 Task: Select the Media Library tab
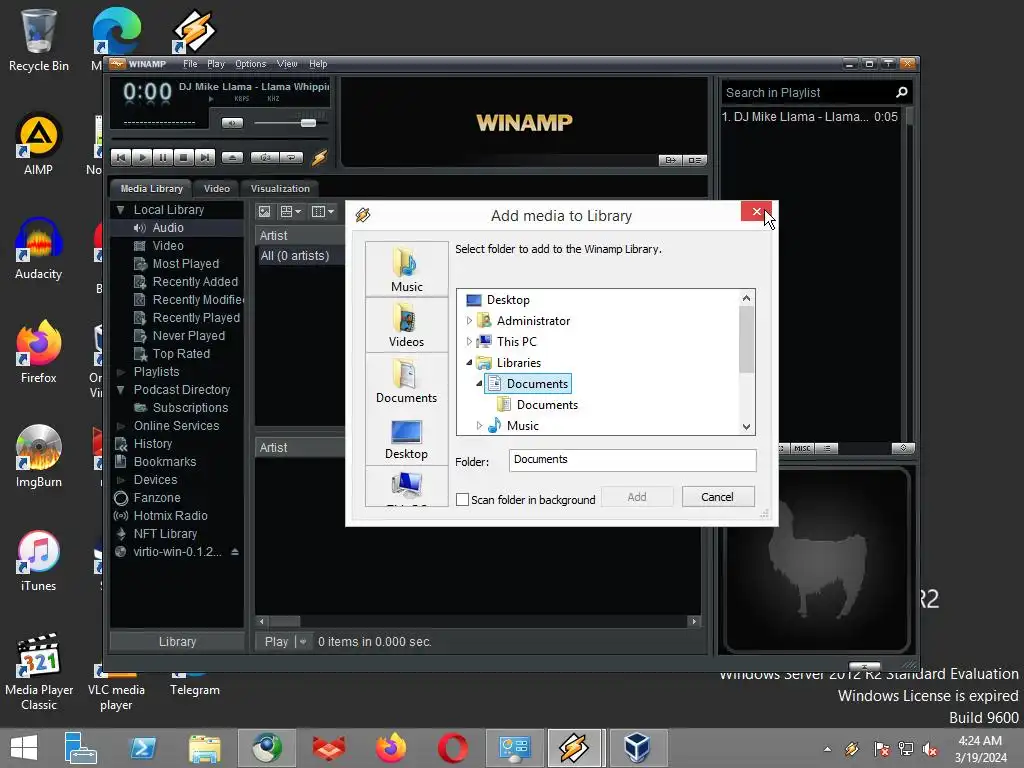[152, 189]
